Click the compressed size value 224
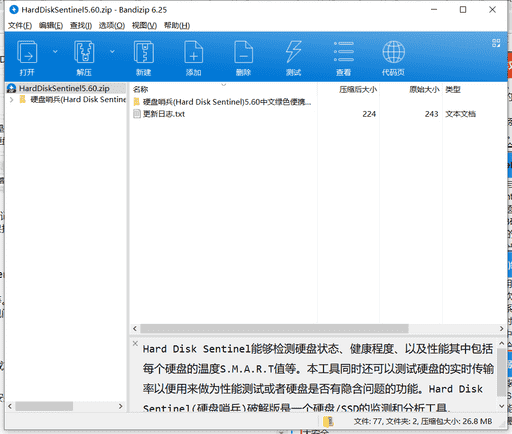The image size is (512, 434). tap(369, 114)
